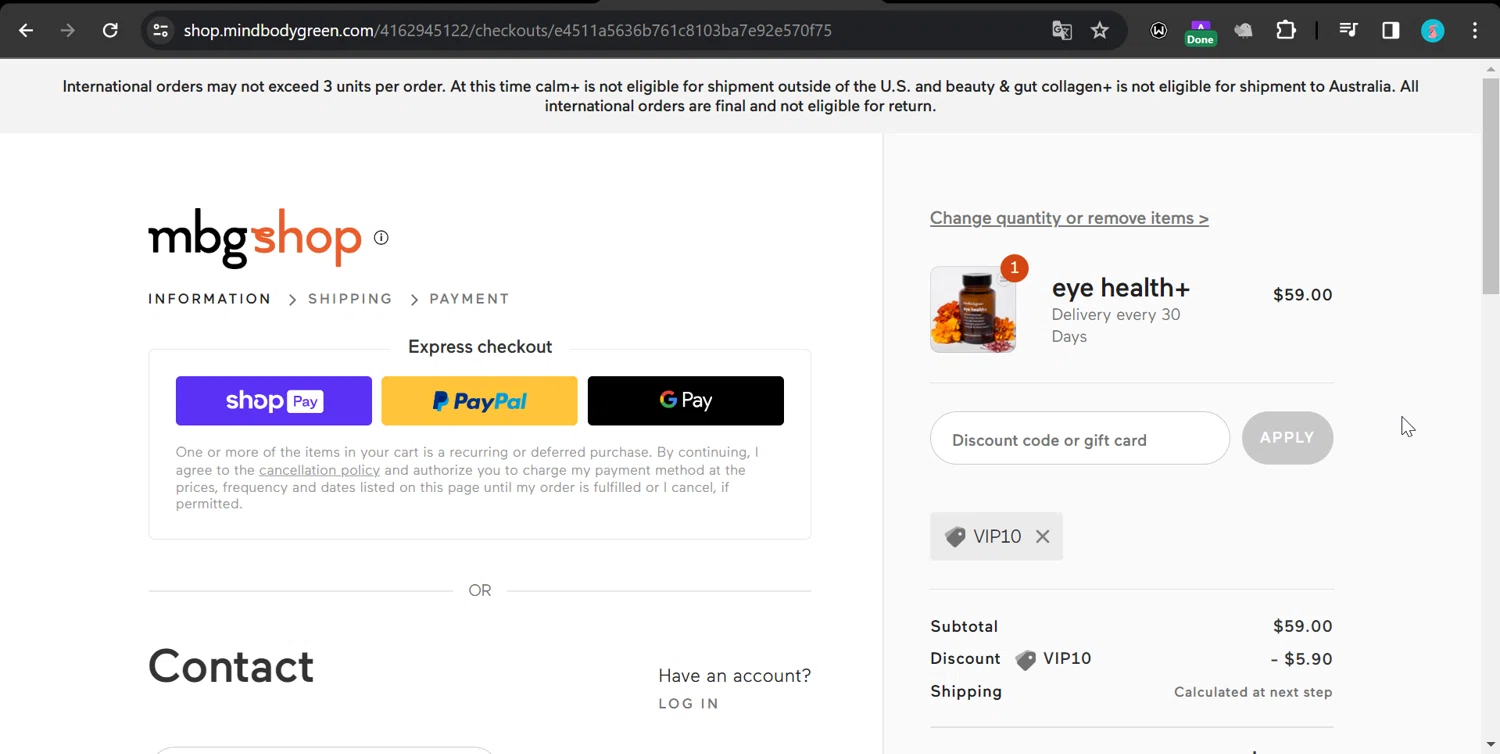Open the circular W extension icon
Screen dimensions: 1500x754
click(x=1158, y=30)
